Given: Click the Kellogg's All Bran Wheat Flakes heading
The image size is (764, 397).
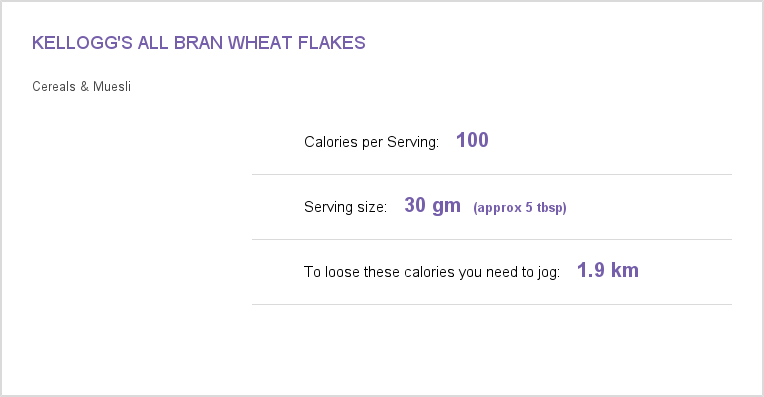Looking at the screenshot, I should point(199,43).
